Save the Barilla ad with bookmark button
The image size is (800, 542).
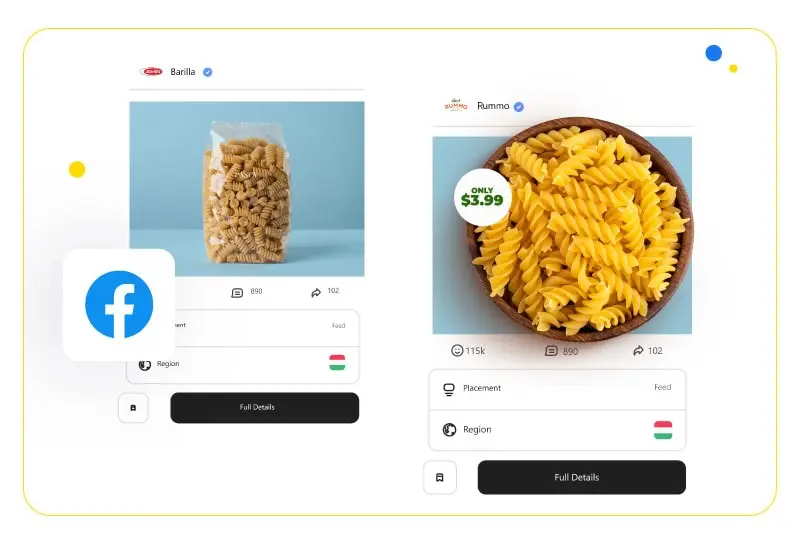pos(133,408)
